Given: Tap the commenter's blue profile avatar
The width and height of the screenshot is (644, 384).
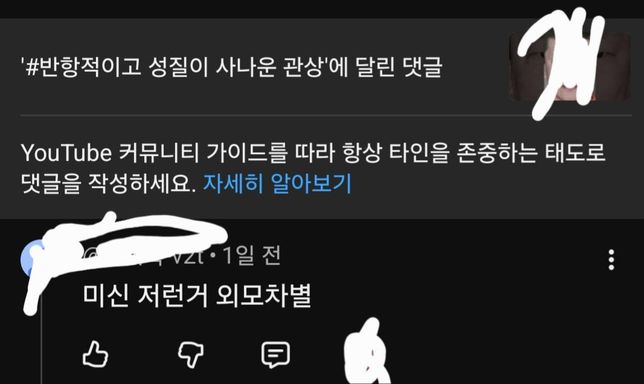Looking at the screenshot, I should tap(33, 258).
